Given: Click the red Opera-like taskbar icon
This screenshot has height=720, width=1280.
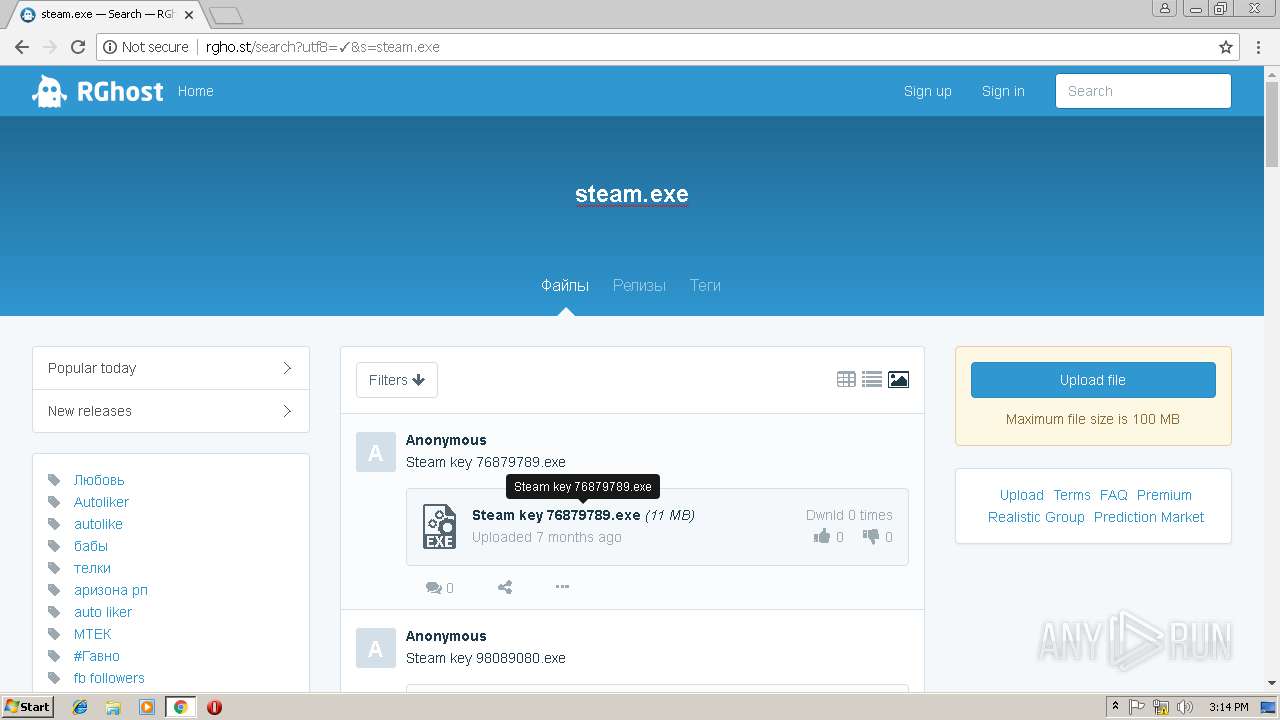Looking at the screenshot, I should pyautogui.click(x=214, y=707).
